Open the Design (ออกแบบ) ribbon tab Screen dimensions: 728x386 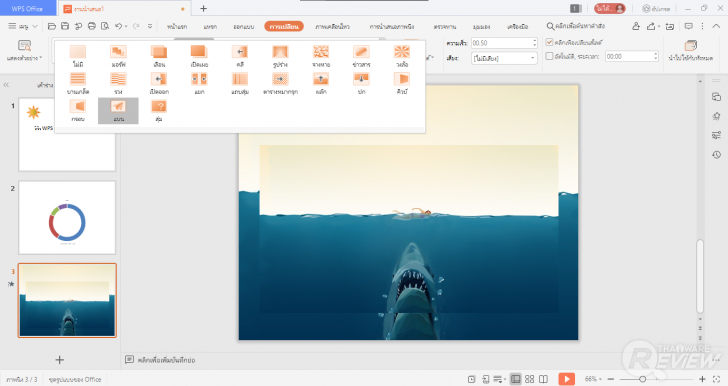(x=243, y=26)
